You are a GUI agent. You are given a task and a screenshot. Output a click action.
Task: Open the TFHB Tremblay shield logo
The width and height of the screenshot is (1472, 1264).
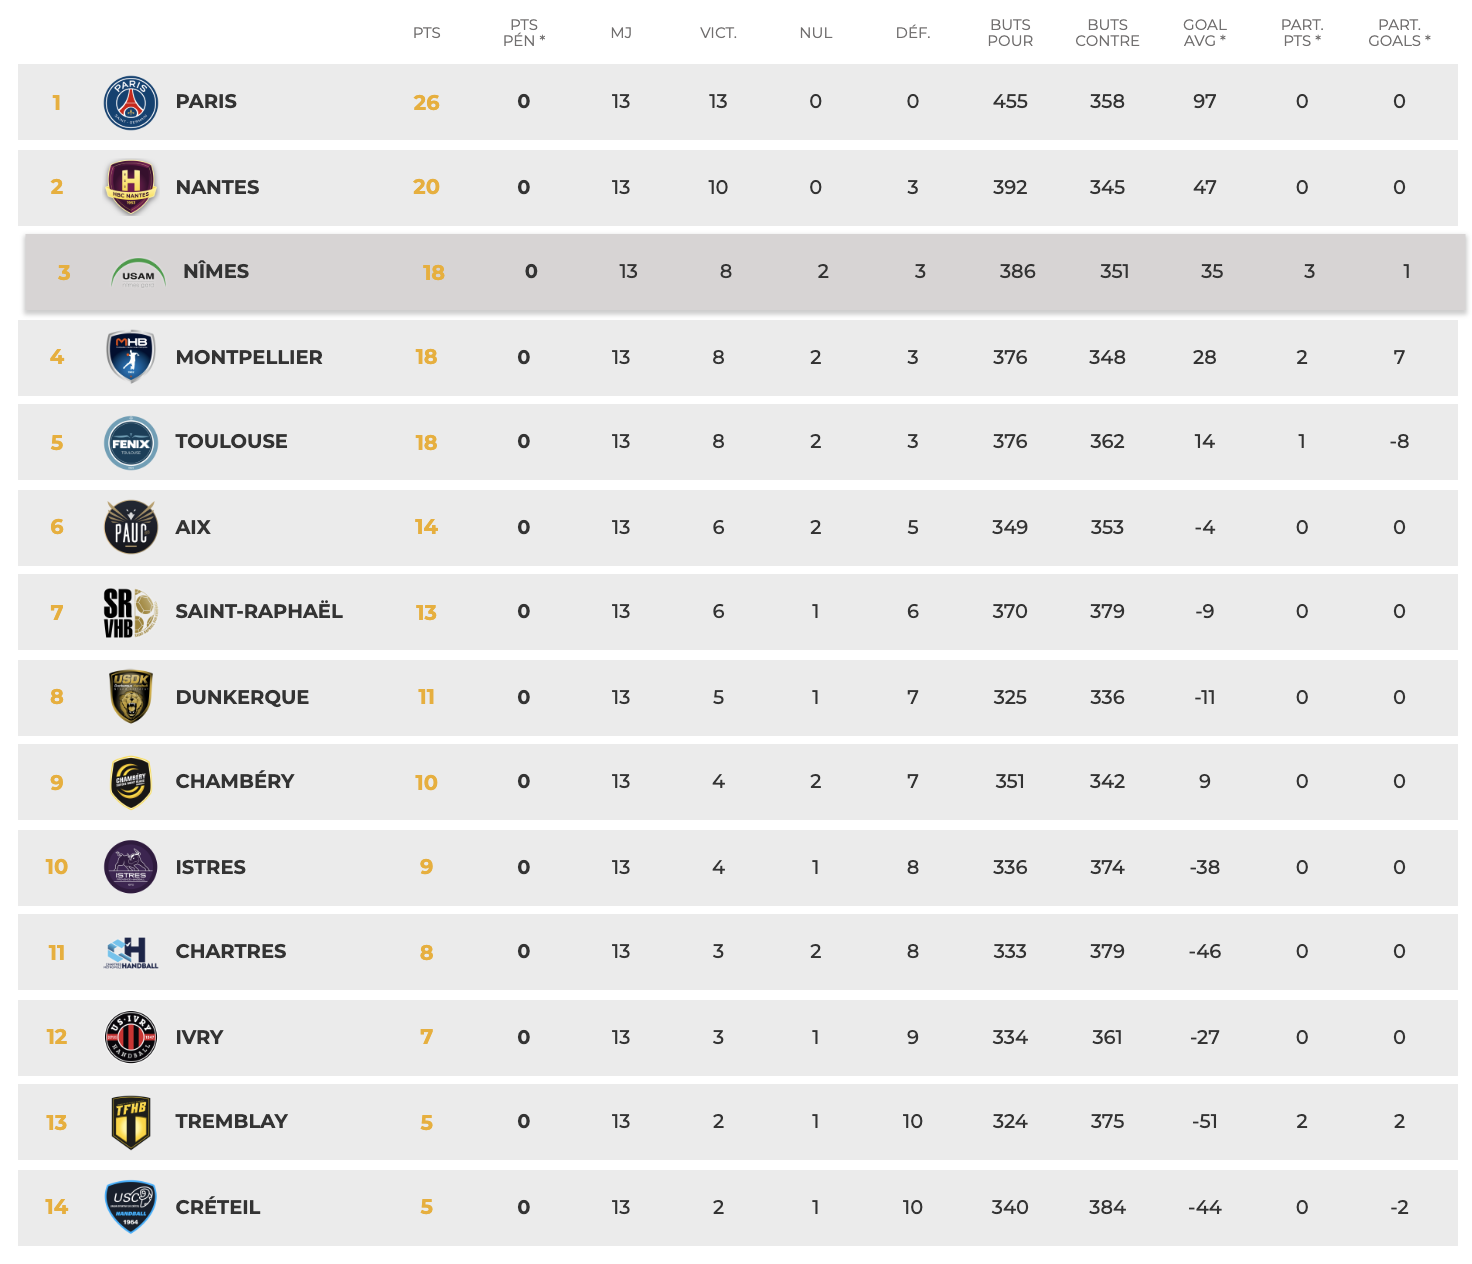131,1122
